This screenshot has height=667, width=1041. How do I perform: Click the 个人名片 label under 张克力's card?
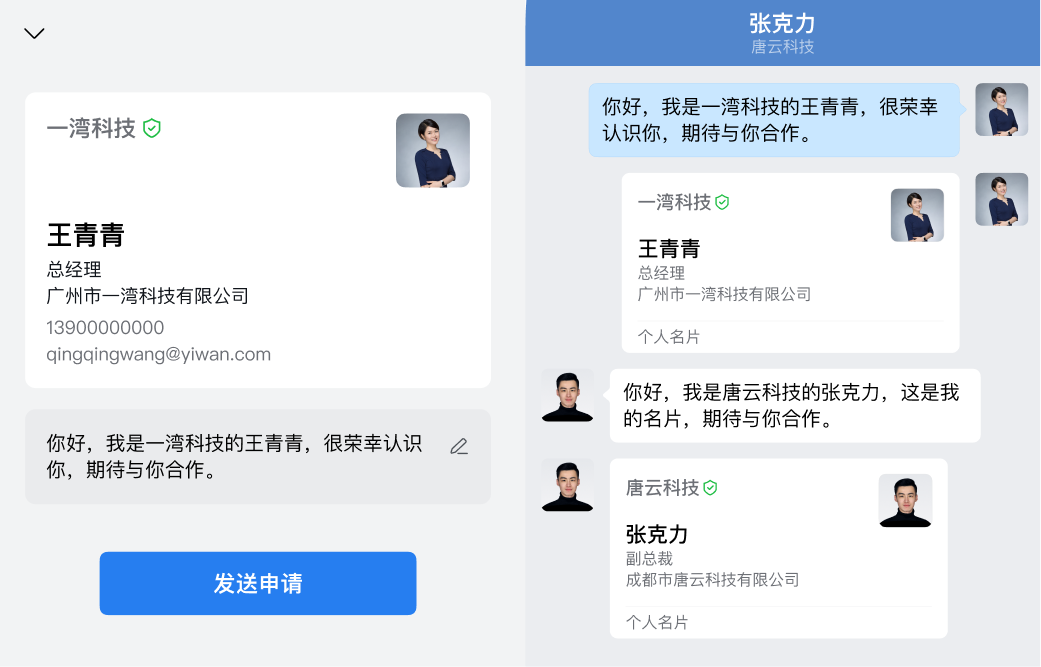click(x=657, y=623)
